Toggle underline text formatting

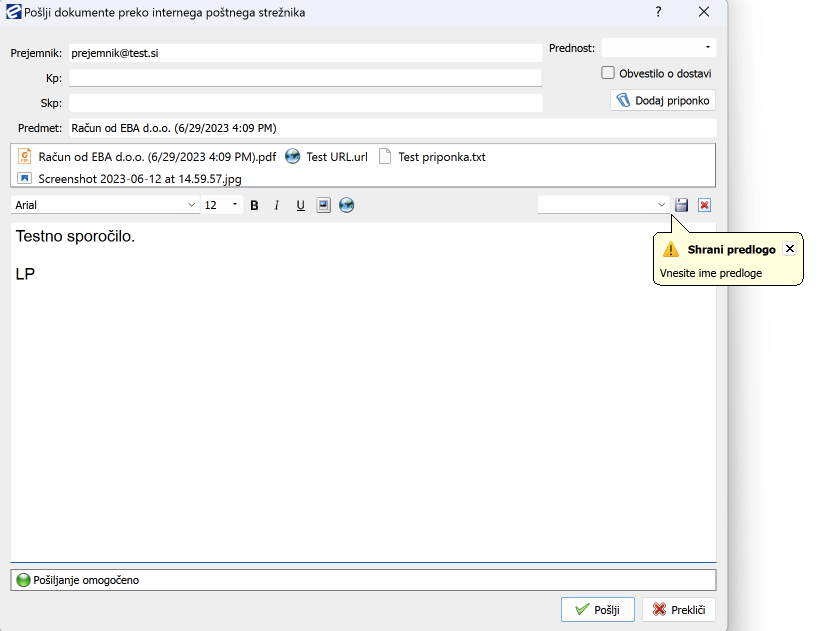[x=300, y=205]
